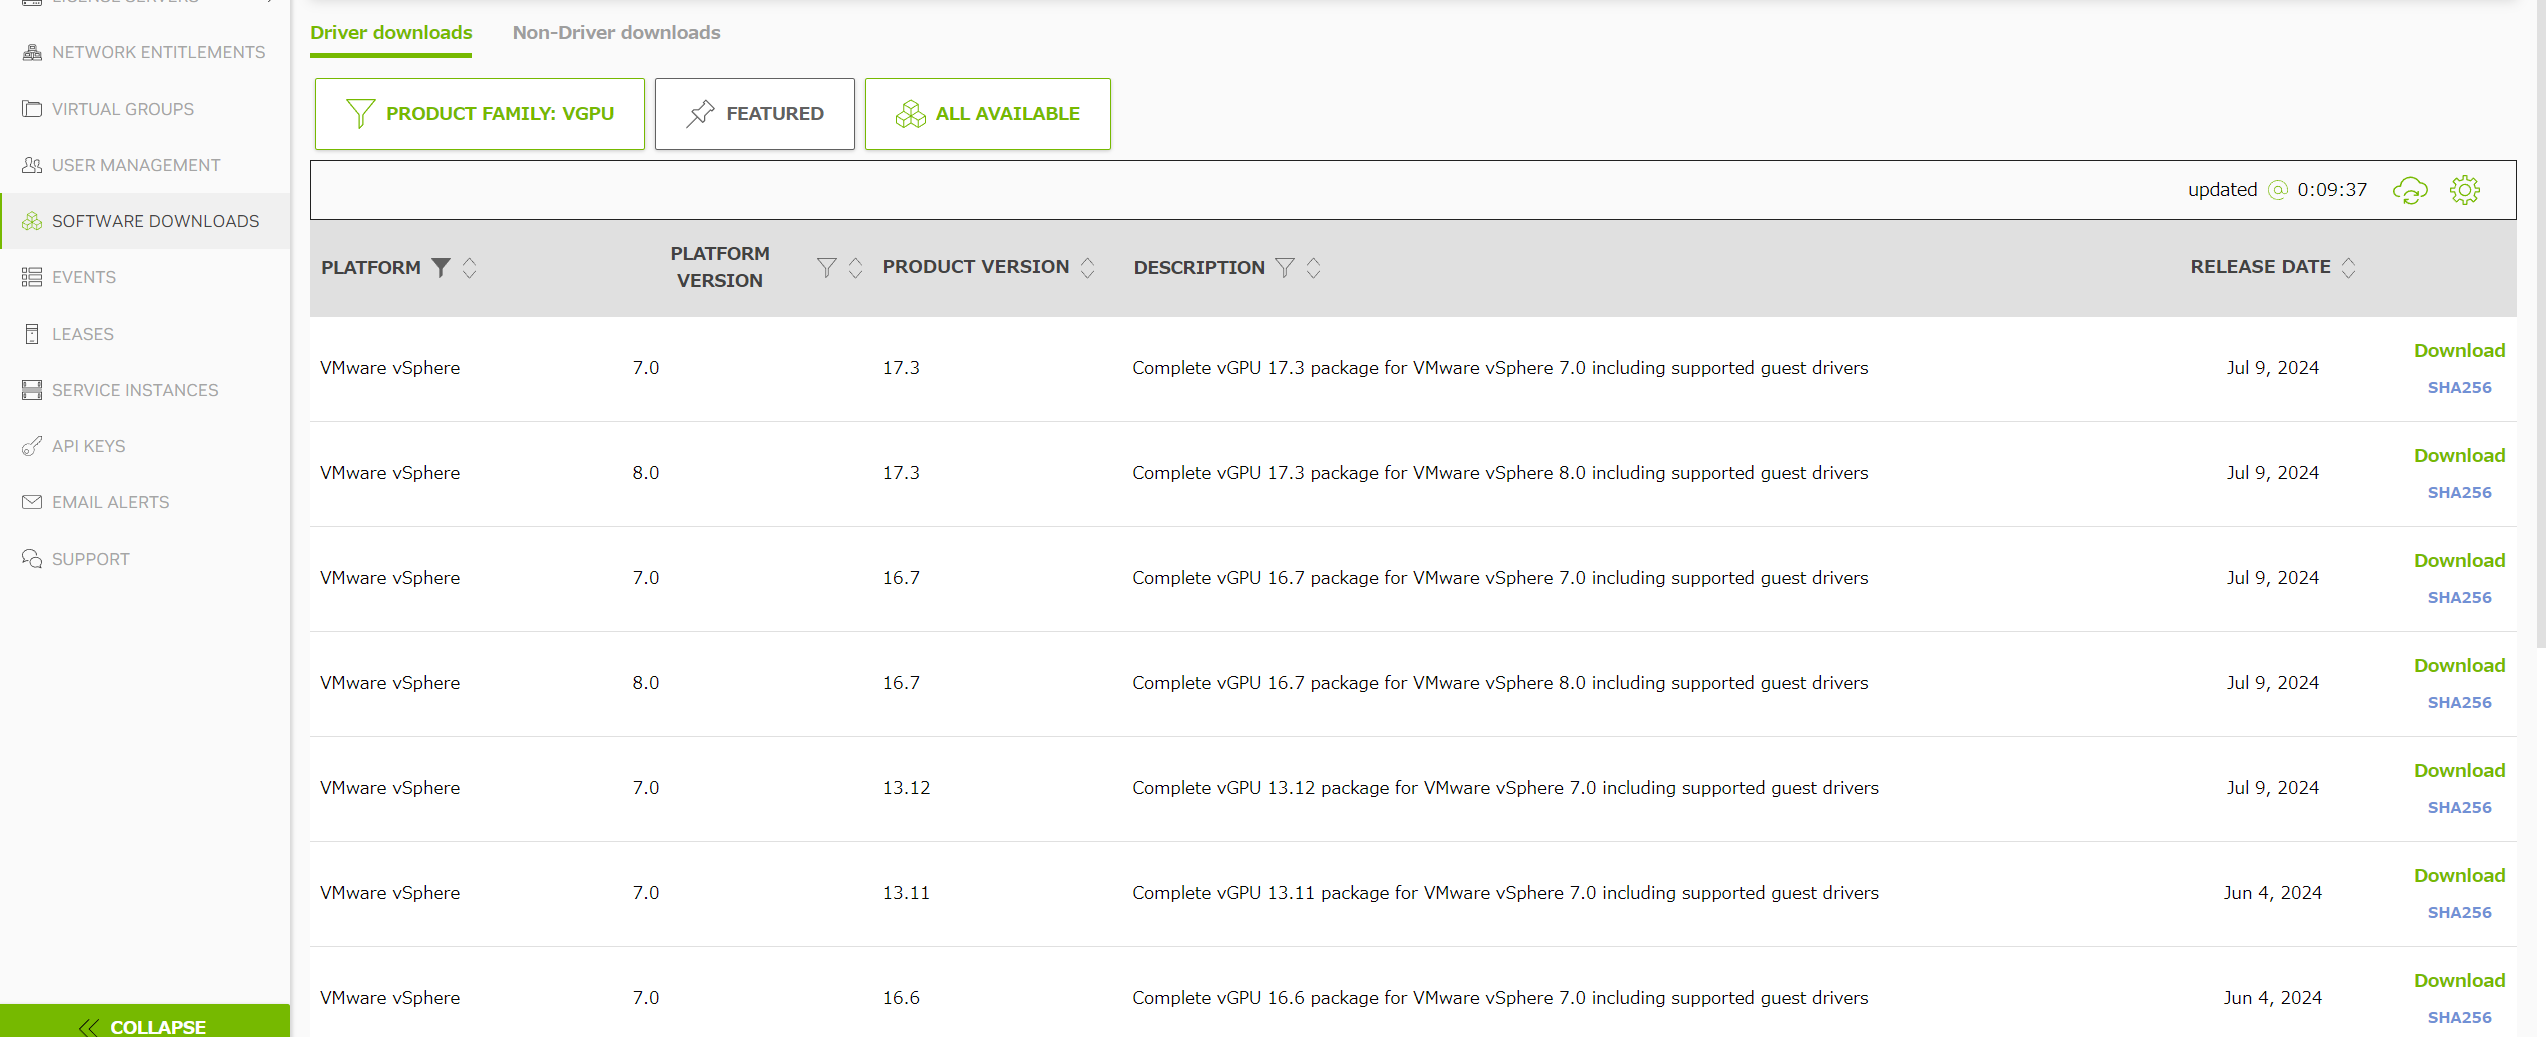Toggle the Featured filter
This screenshot has height=1037, width=2546.
pyautogui.click(x=755, y=113)
